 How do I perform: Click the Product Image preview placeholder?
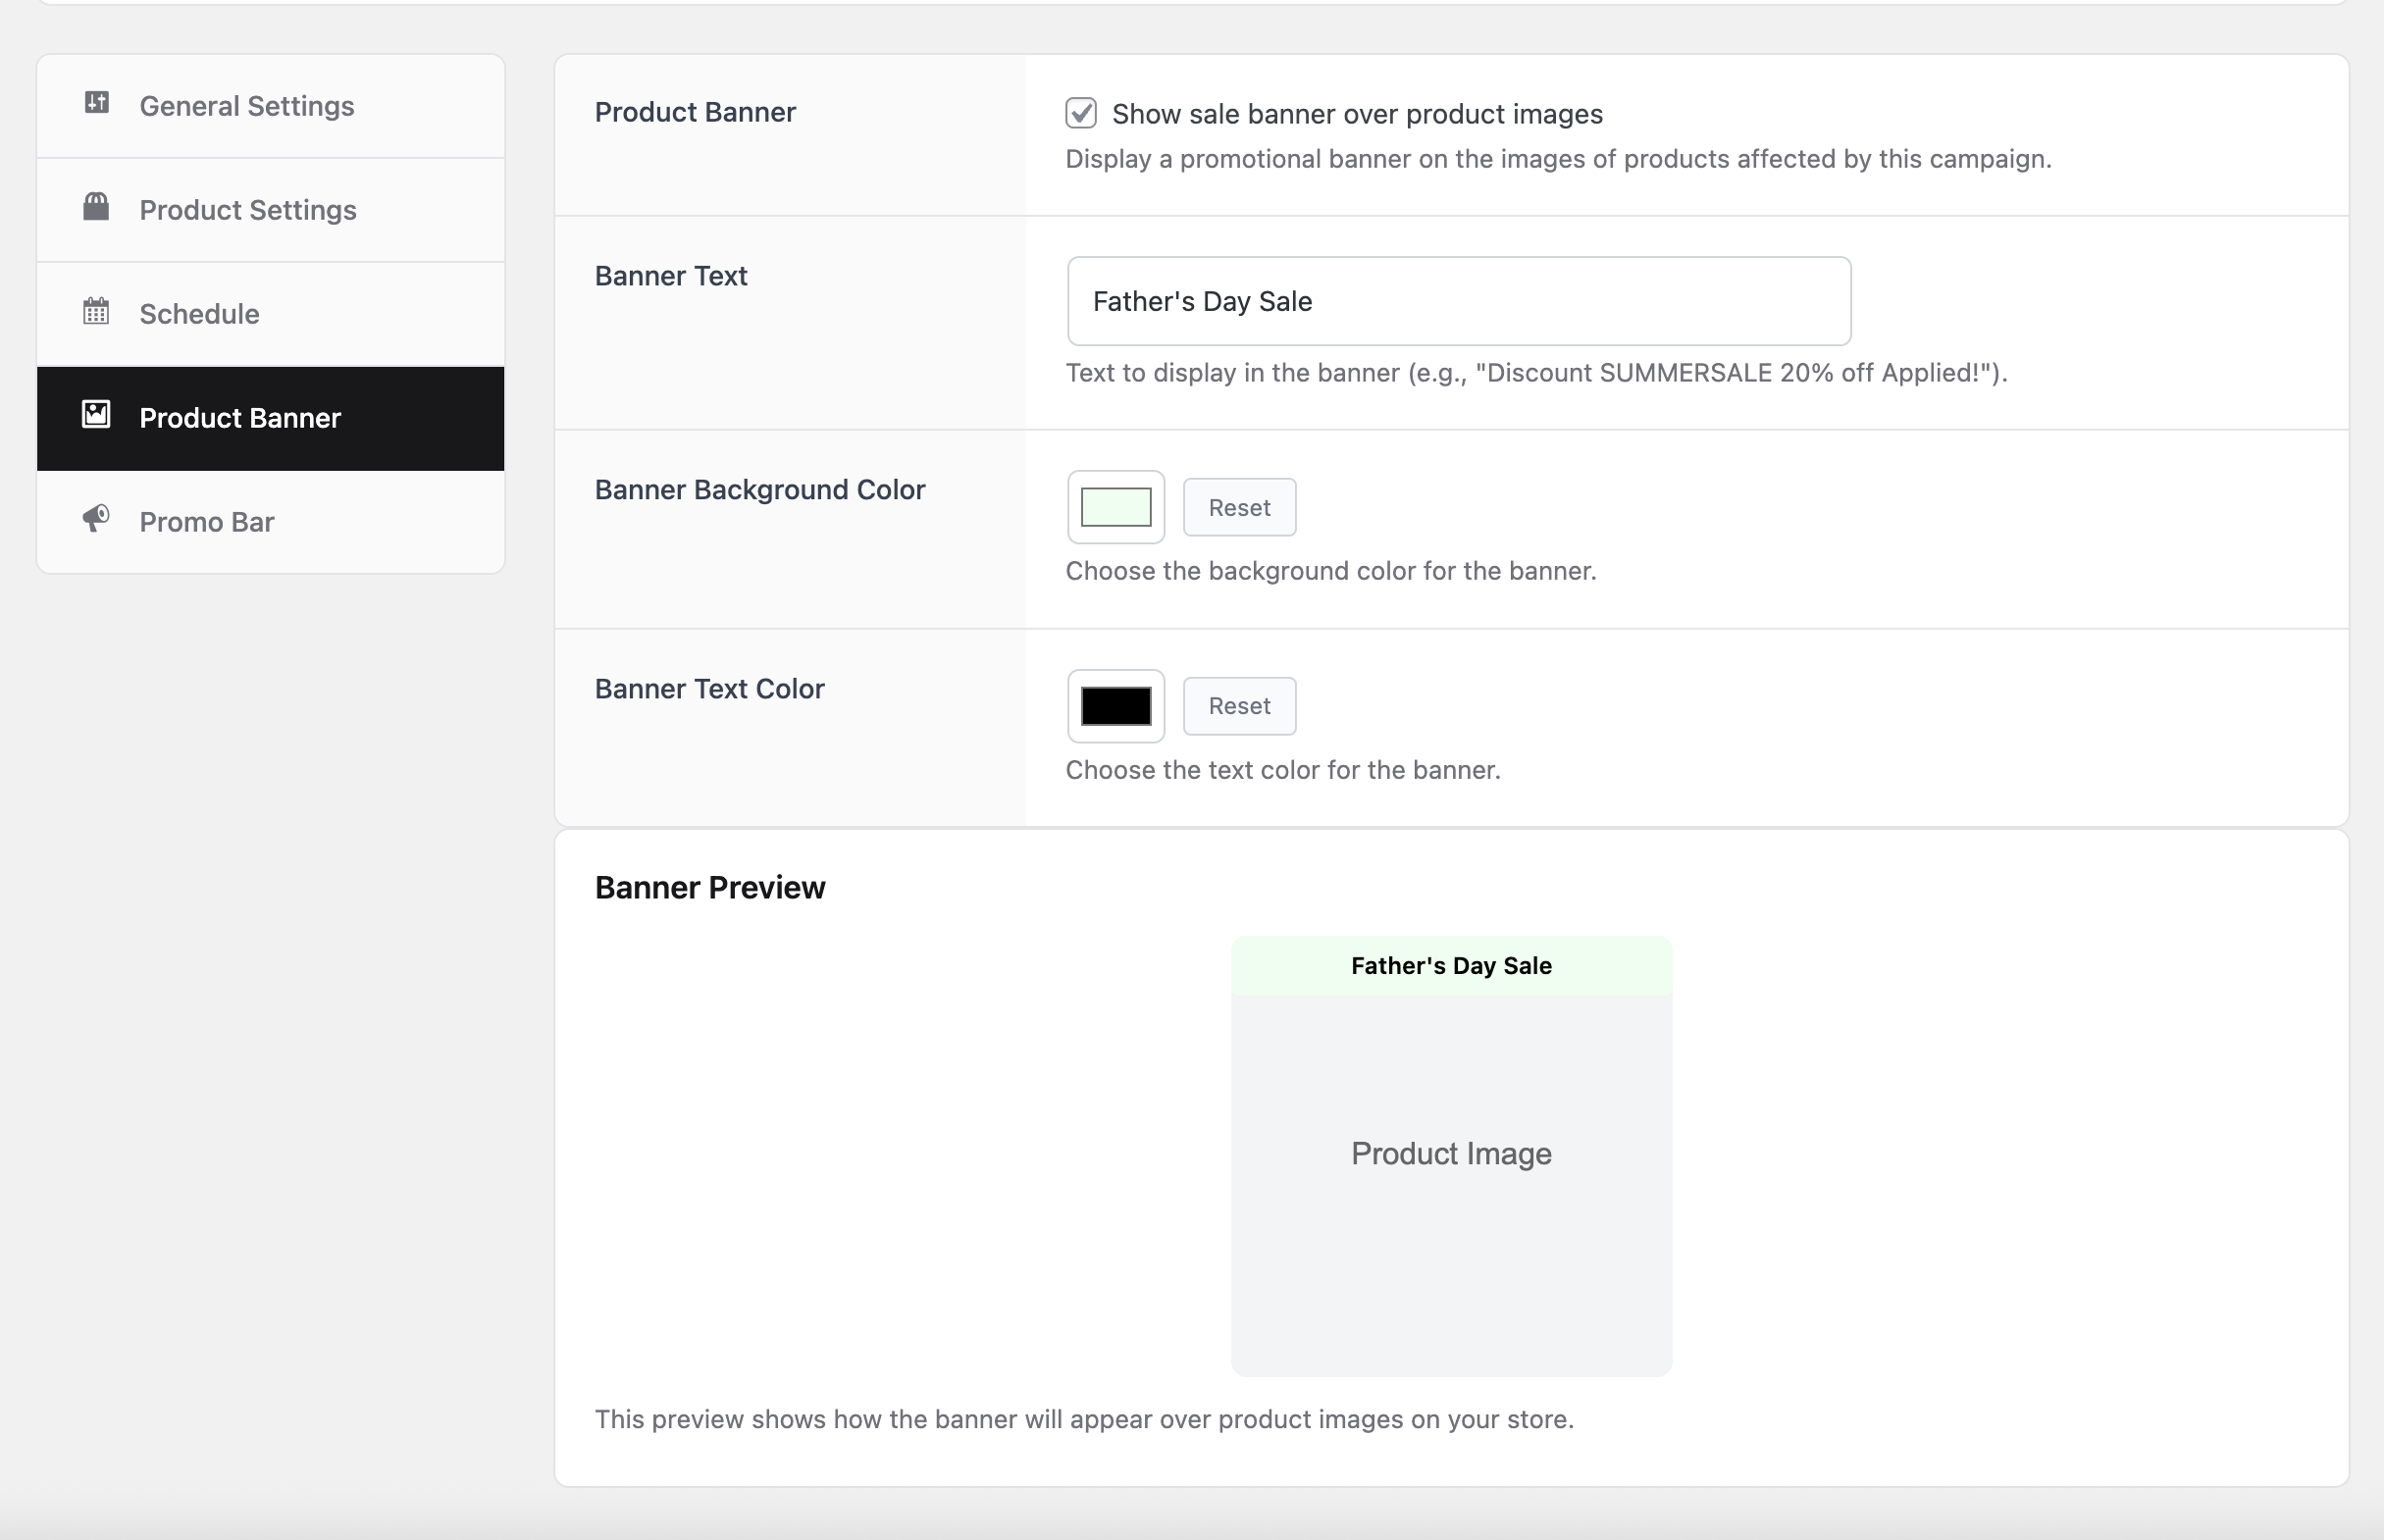point(1451,1154)
